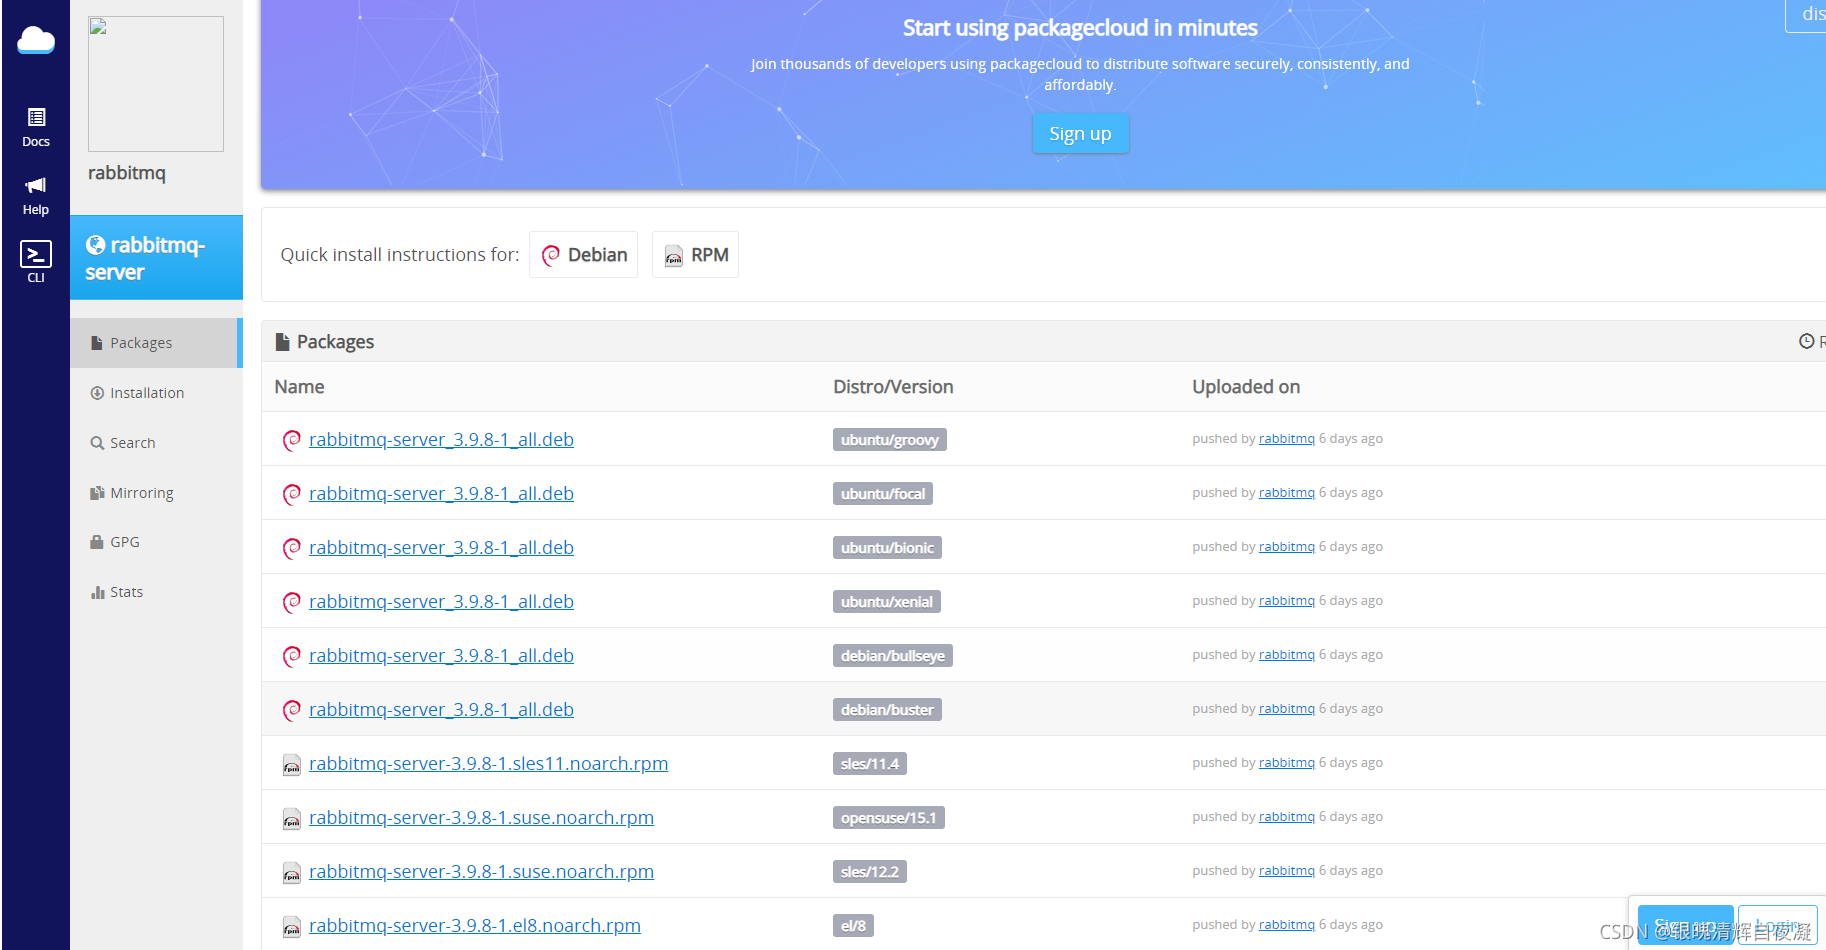The image size is (1826, 950).
Task: Click the RPM icon in sles/12.2 row
Action: (292, 873)
